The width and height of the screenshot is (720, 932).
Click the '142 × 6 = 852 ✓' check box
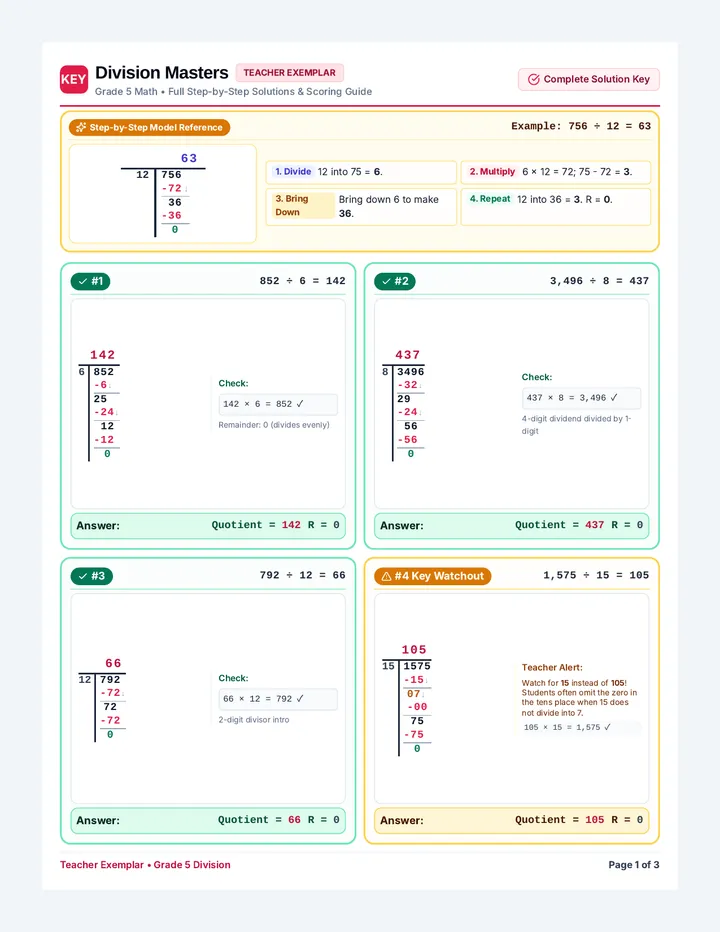coord(278,404)
